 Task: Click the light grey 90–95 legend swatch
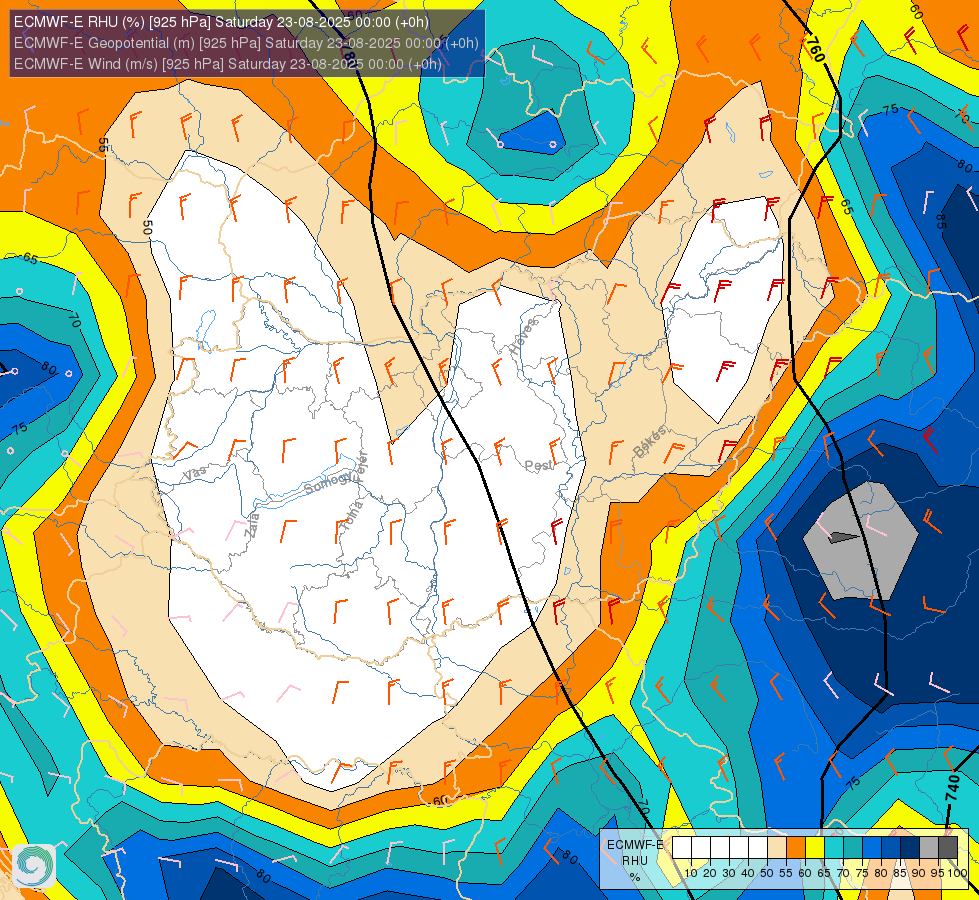[x=930, y=848]
